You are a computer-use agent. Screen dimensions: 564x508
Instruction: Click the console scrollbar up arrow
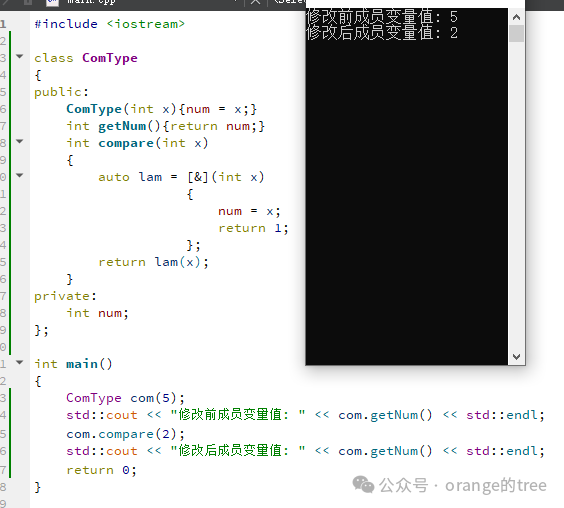point(517,17)
